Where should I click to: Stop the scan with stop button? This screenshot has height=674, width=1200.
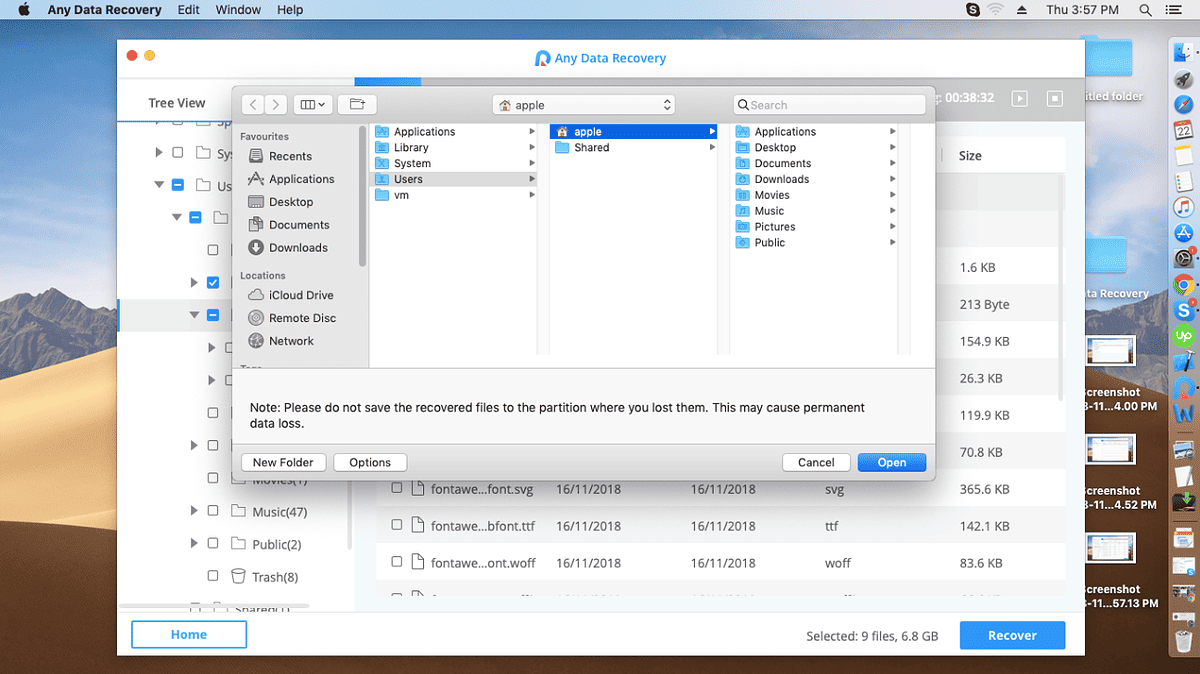click(x=1055, y=98)
